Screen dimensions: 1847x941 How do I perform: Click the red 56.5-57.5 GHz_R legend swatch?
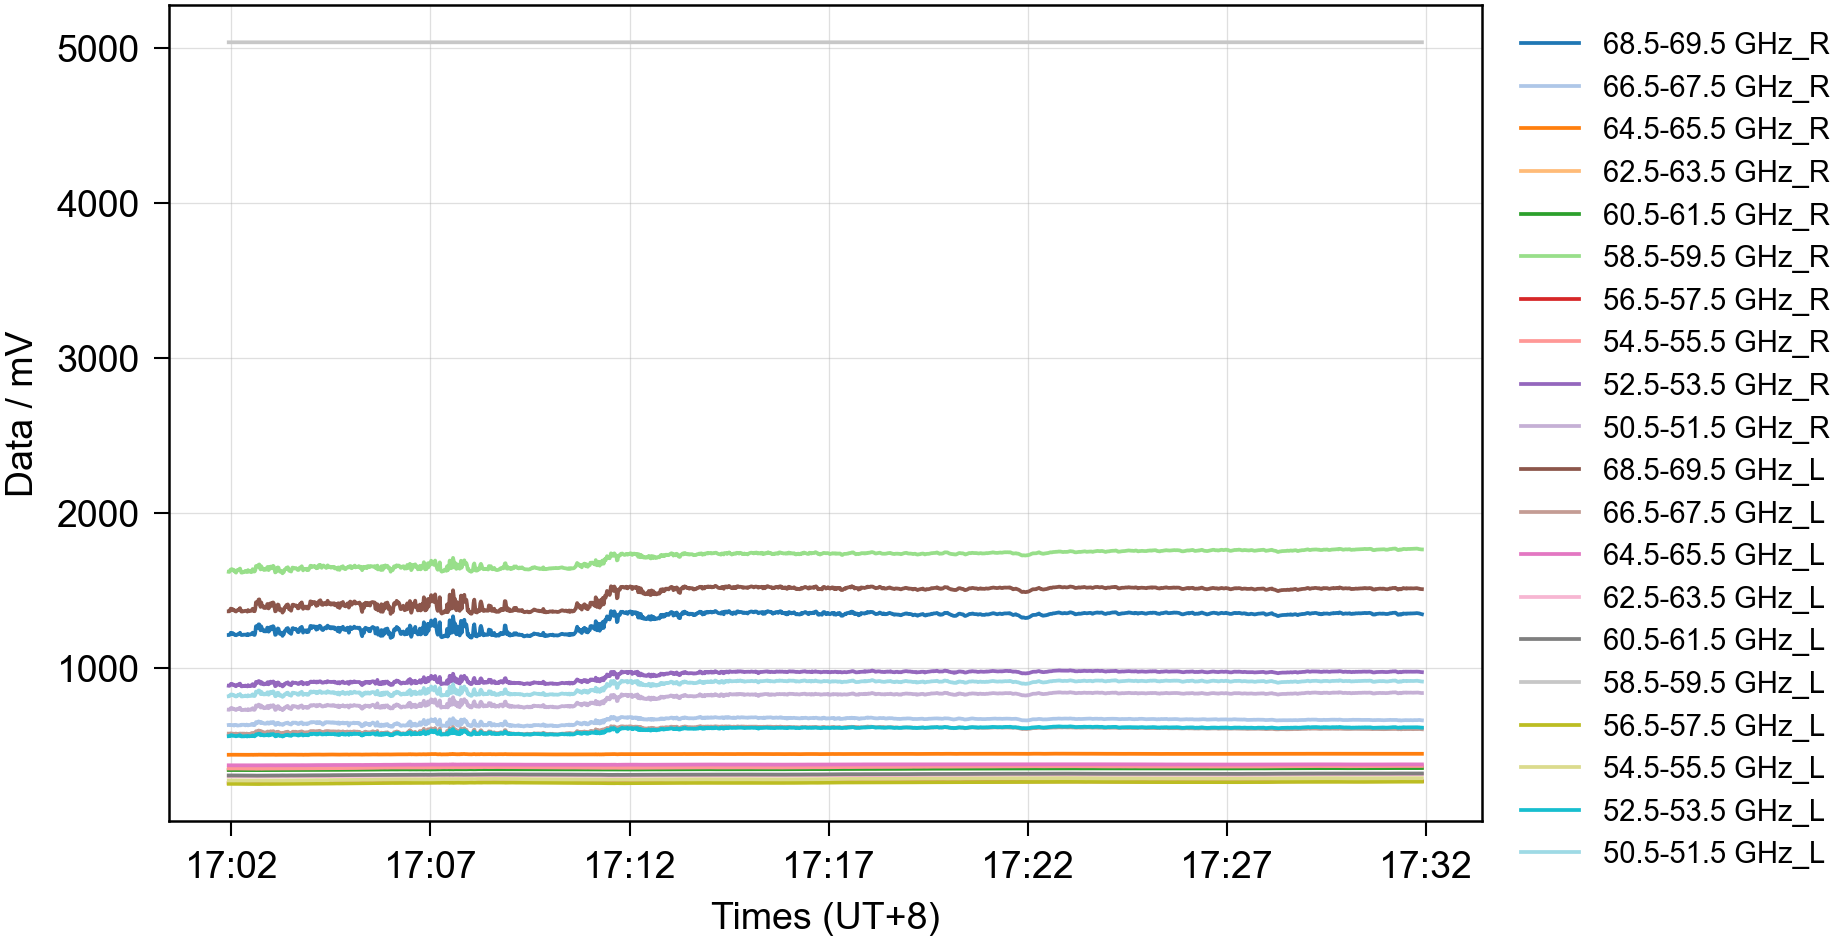[x=1549, y=299]
